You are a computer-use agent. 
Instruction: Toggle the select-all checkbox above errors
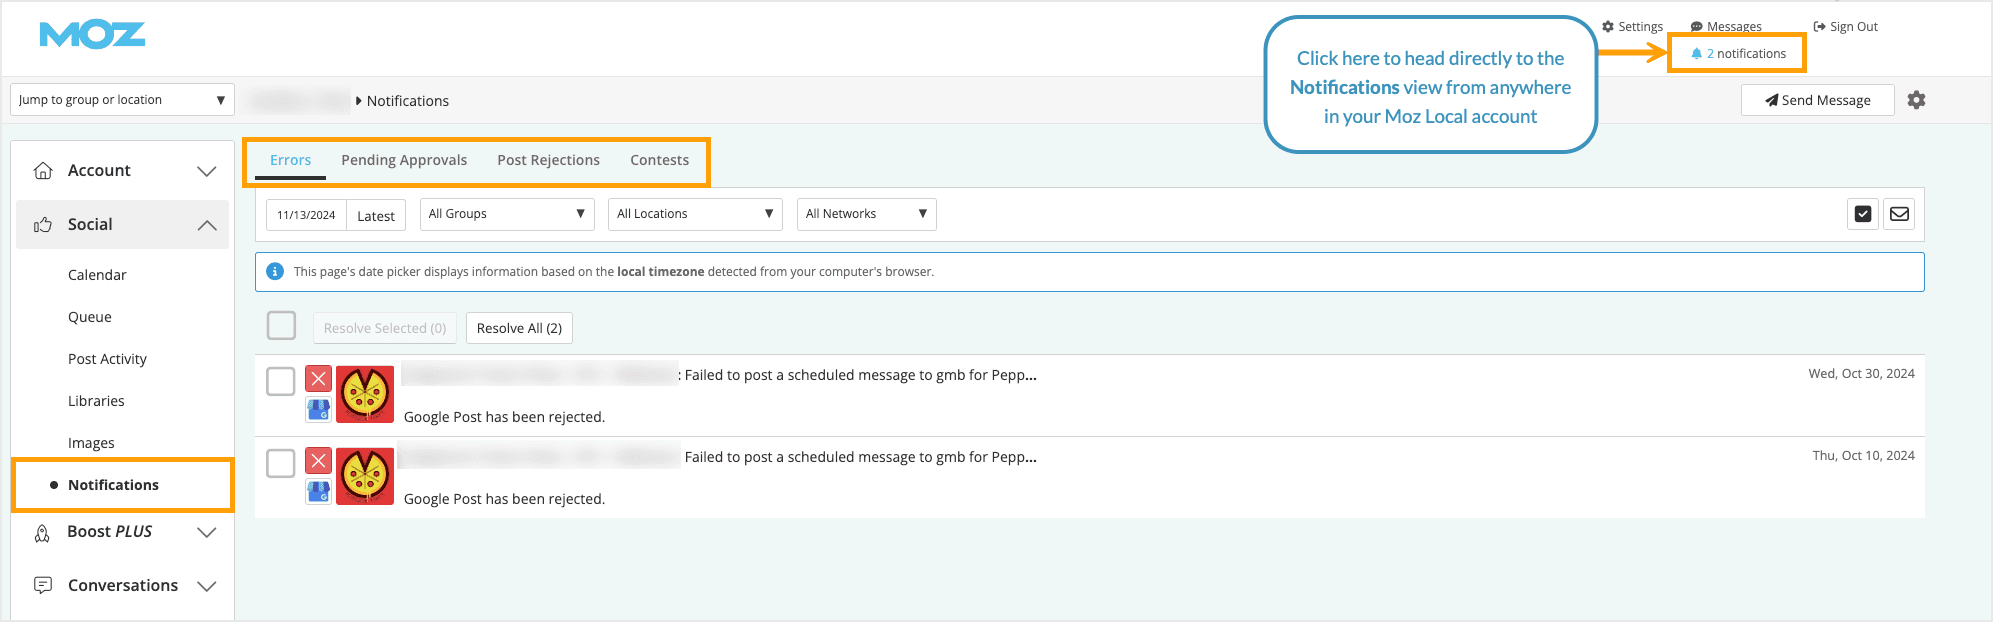click(x=281, y=326)
